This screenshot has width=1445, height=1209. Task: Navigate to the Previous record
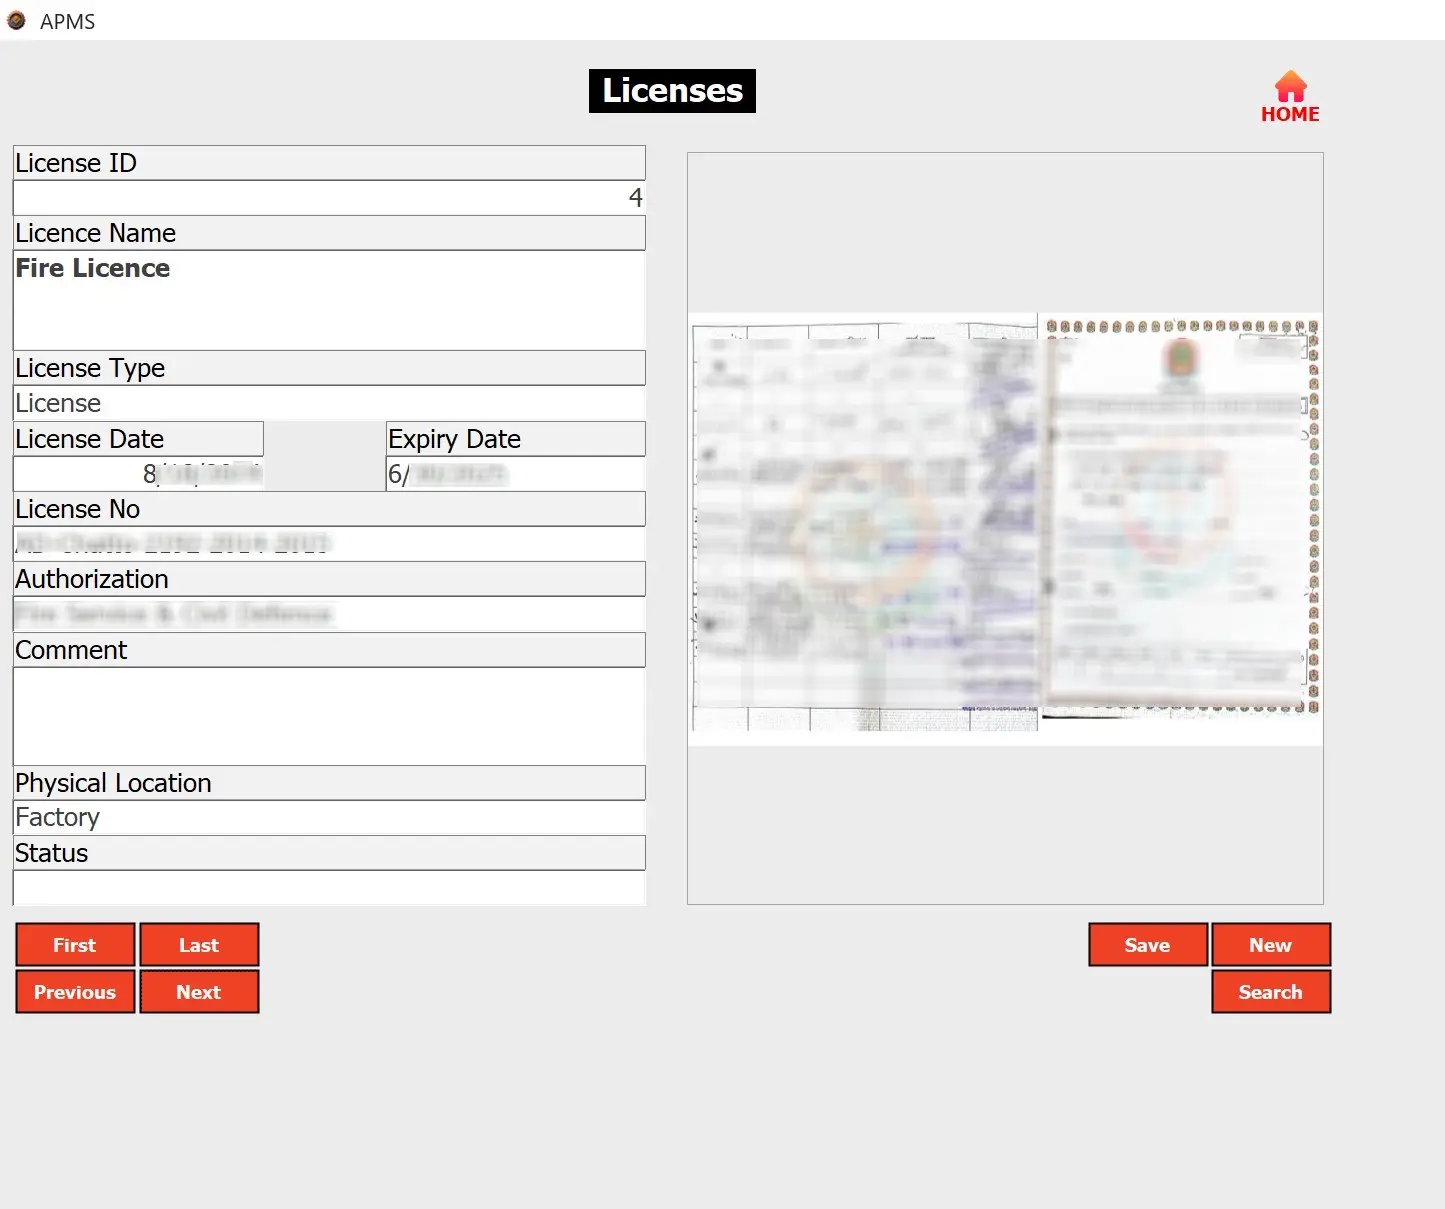[x=75, y=992]
